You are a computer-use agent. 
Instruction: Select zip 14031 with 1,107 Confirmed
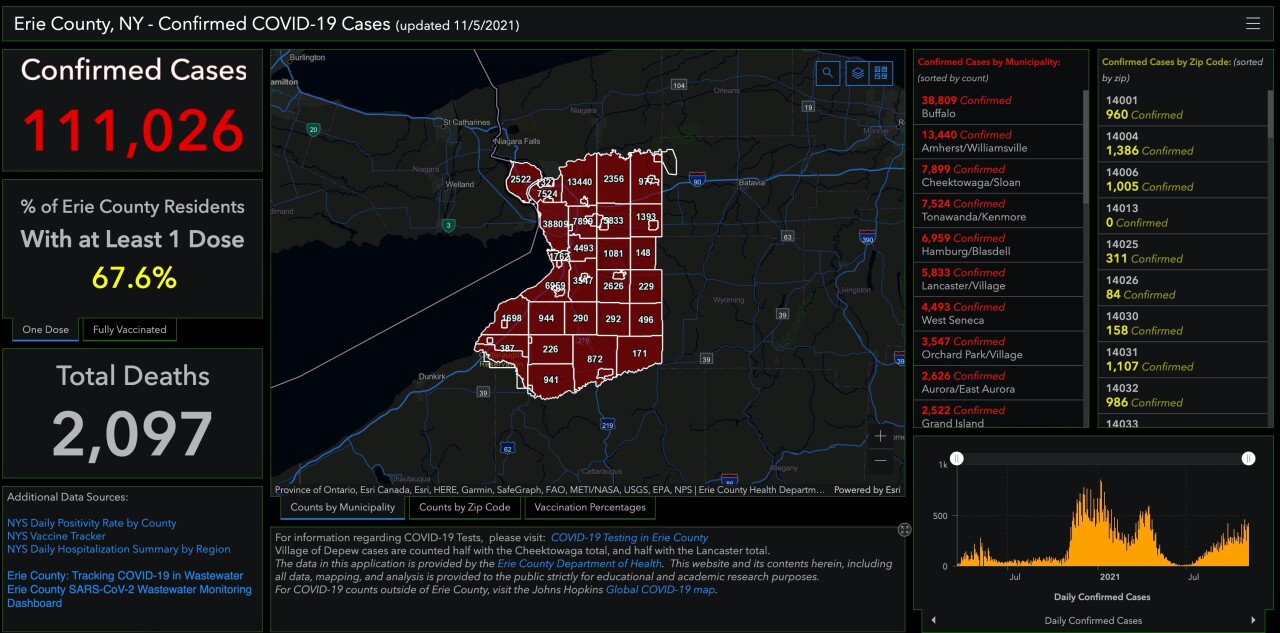(x=1184, y=360)
